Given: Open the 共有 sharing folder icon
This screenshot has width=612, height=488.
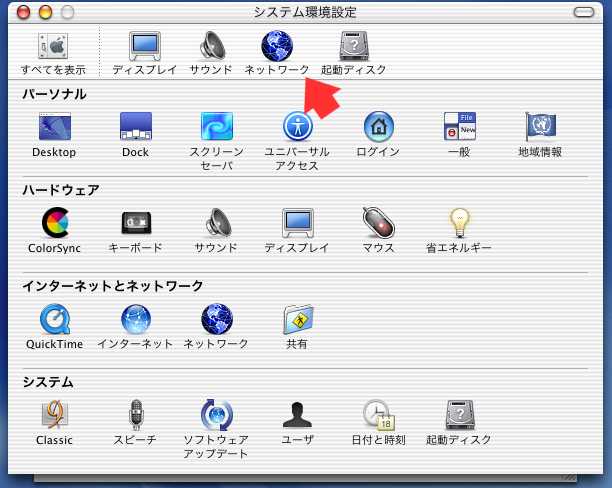Looking at the screenshot, I should tap(298, 319).
